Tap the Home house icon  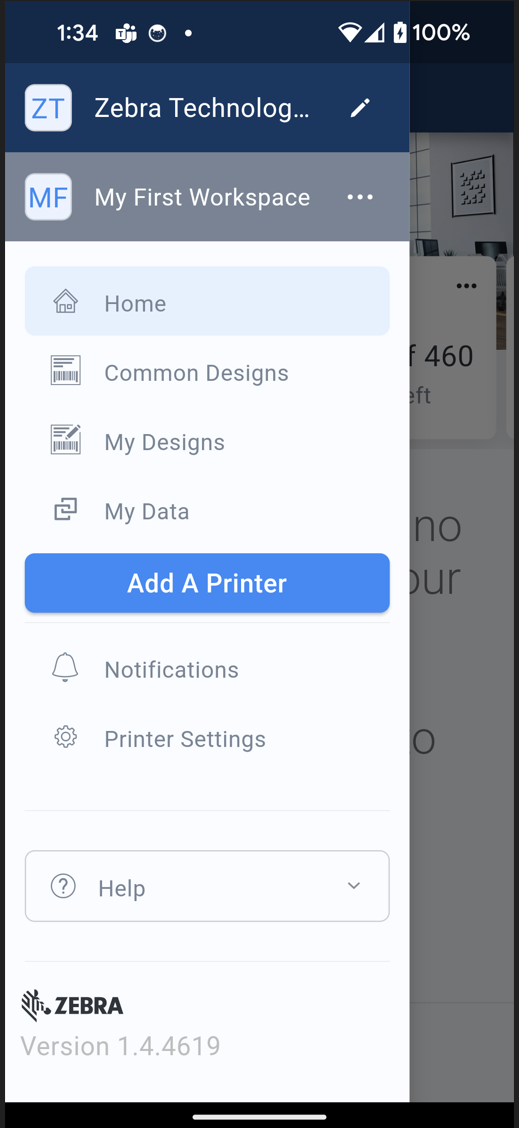tap(66, 302)
